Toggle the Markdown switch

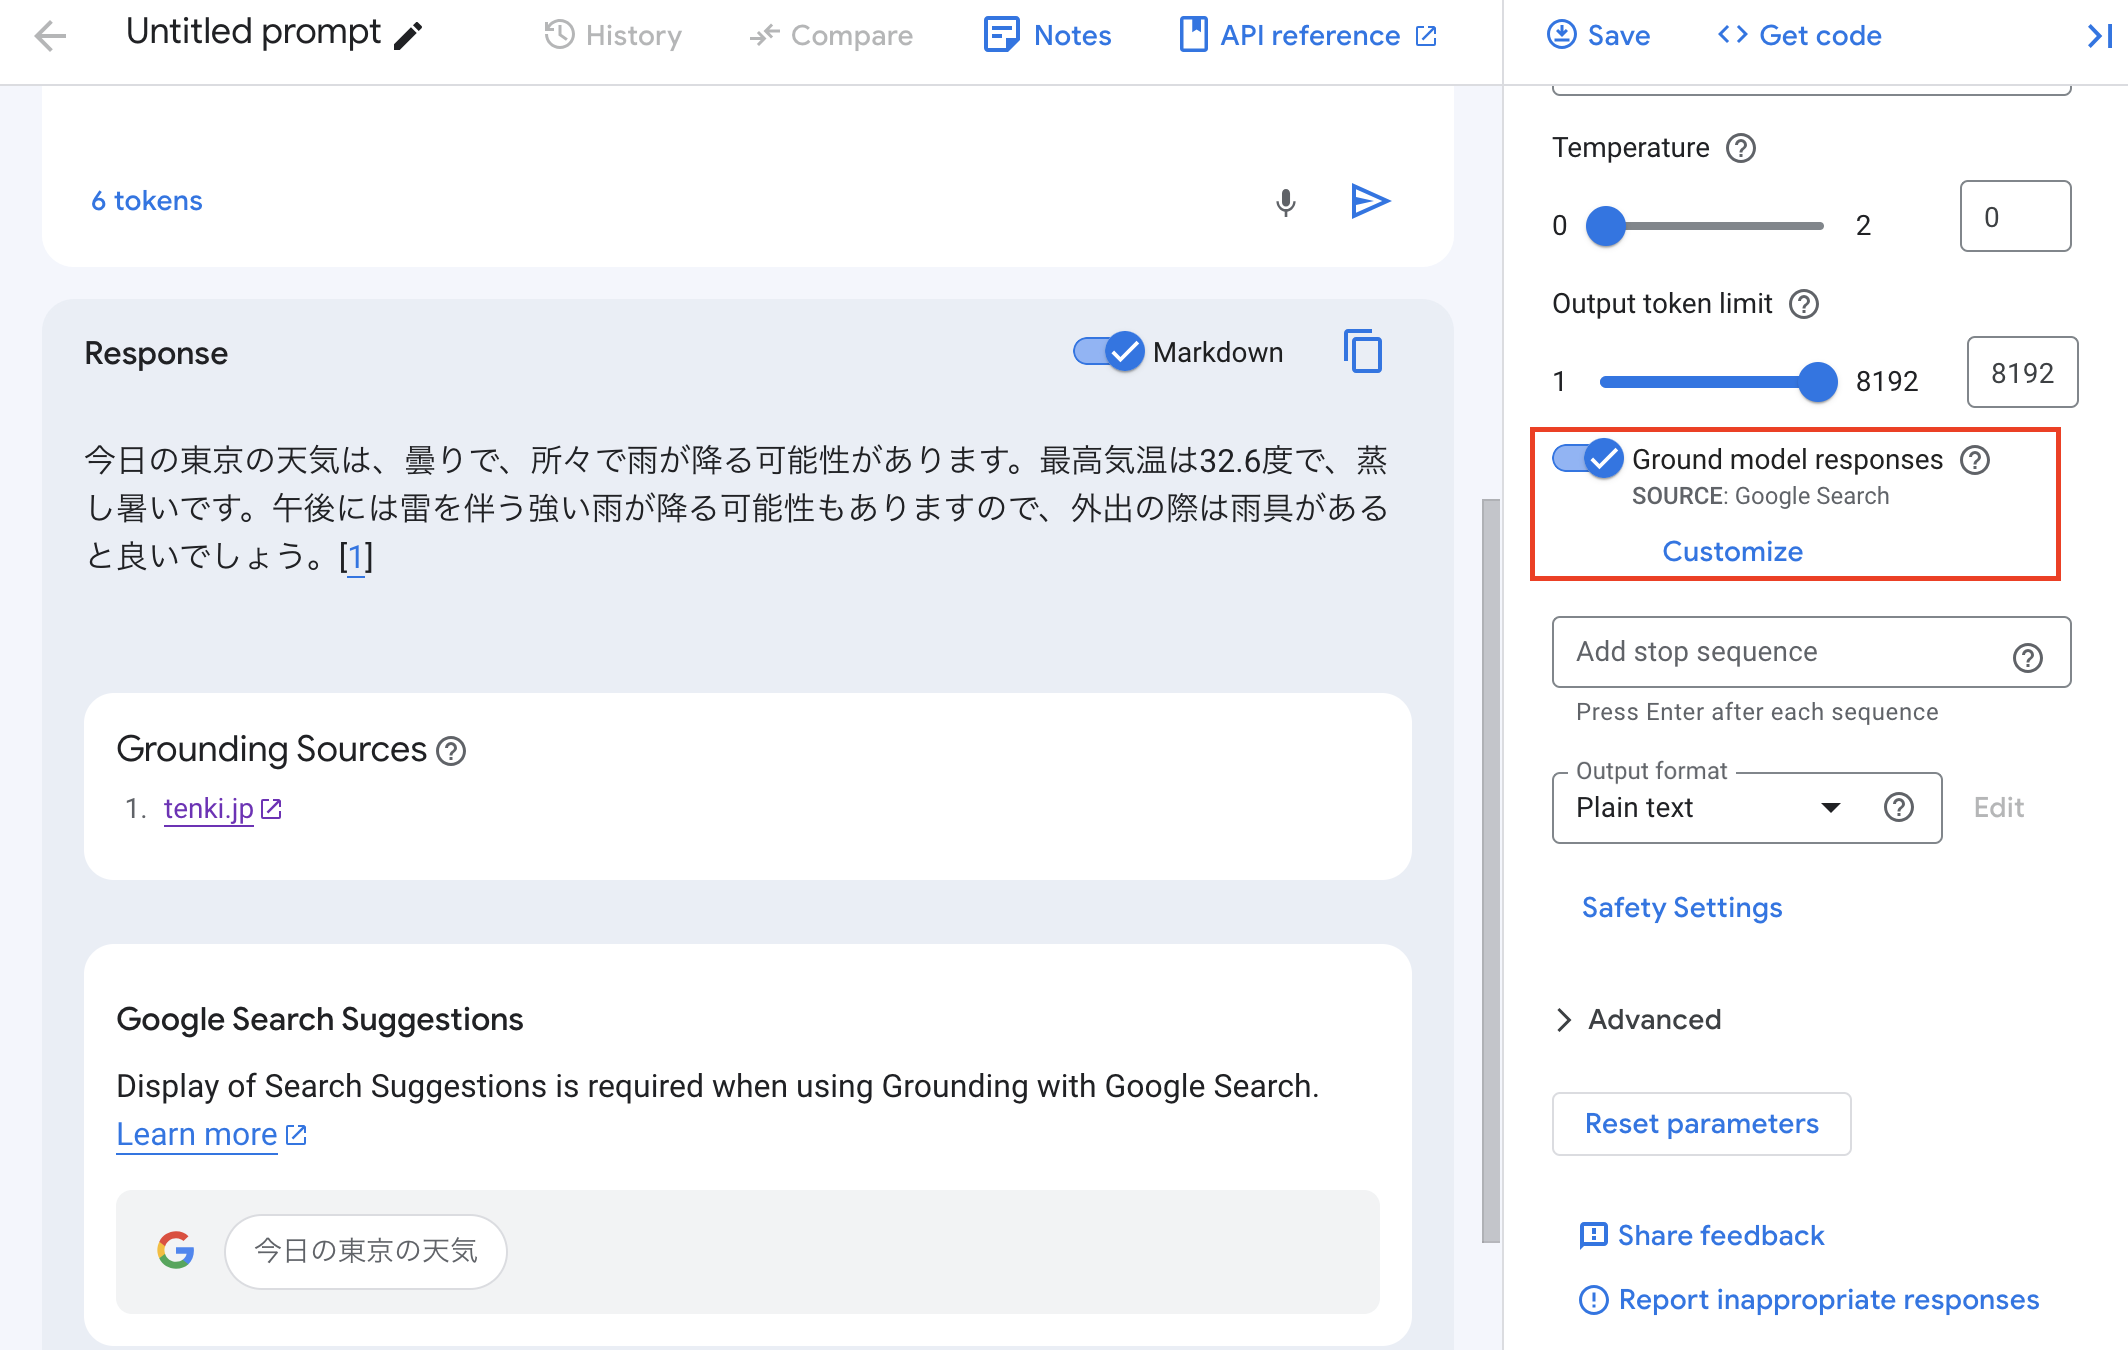pos(1109,352)
